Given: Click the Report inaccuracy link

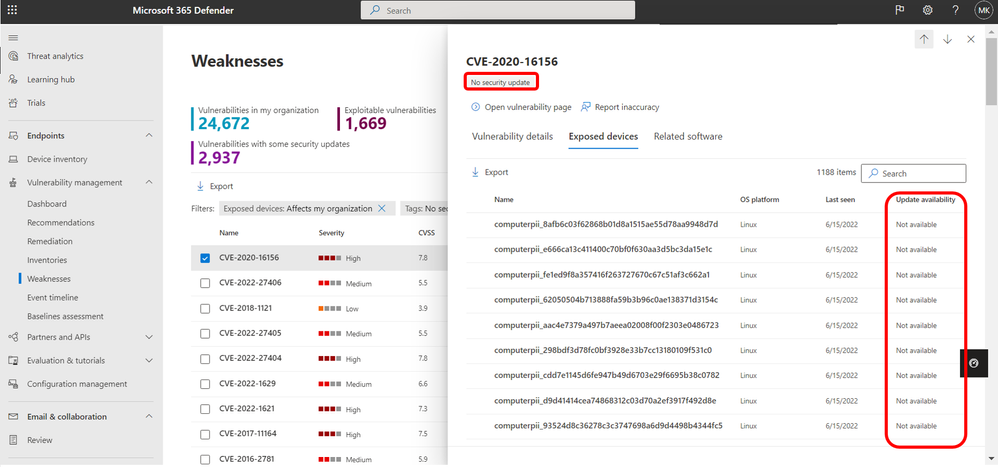Looking at the screenshot, I should (627, 108).
